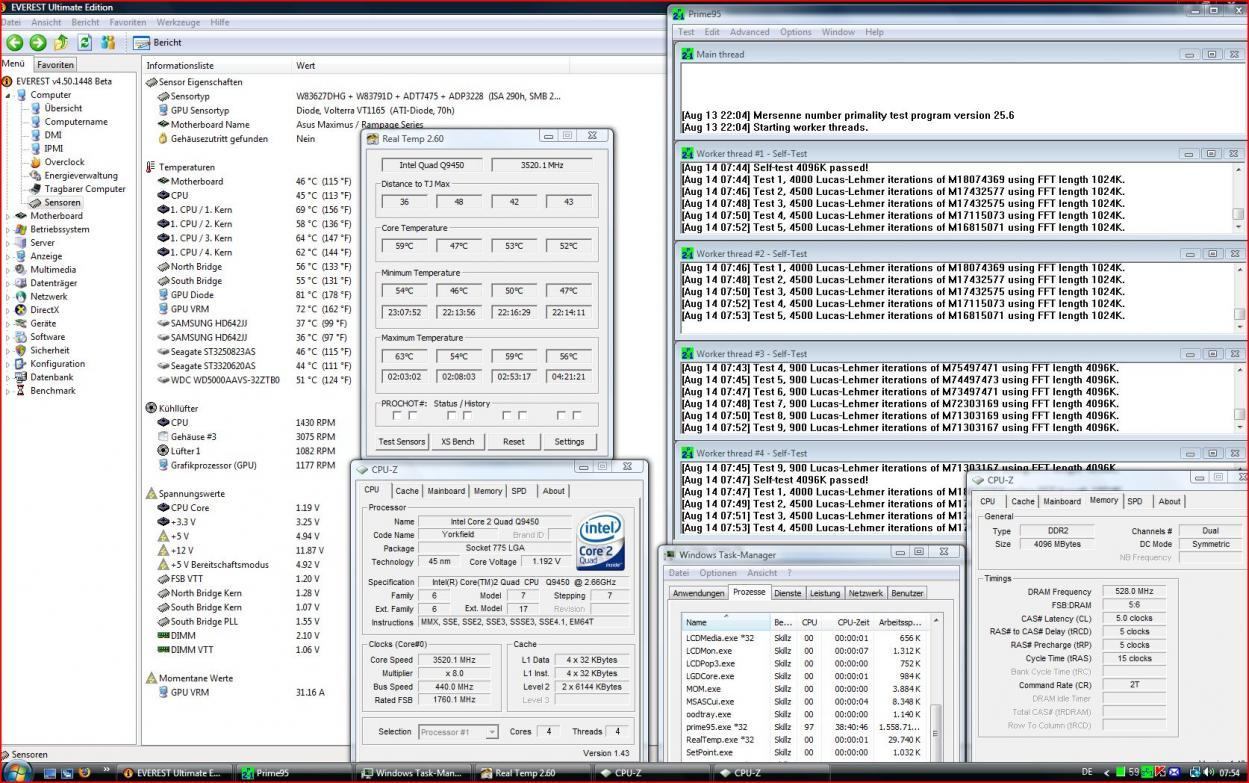Click the Prime95 taskbar button
The height and width of the screenshot is (783, 1249).
290,773
